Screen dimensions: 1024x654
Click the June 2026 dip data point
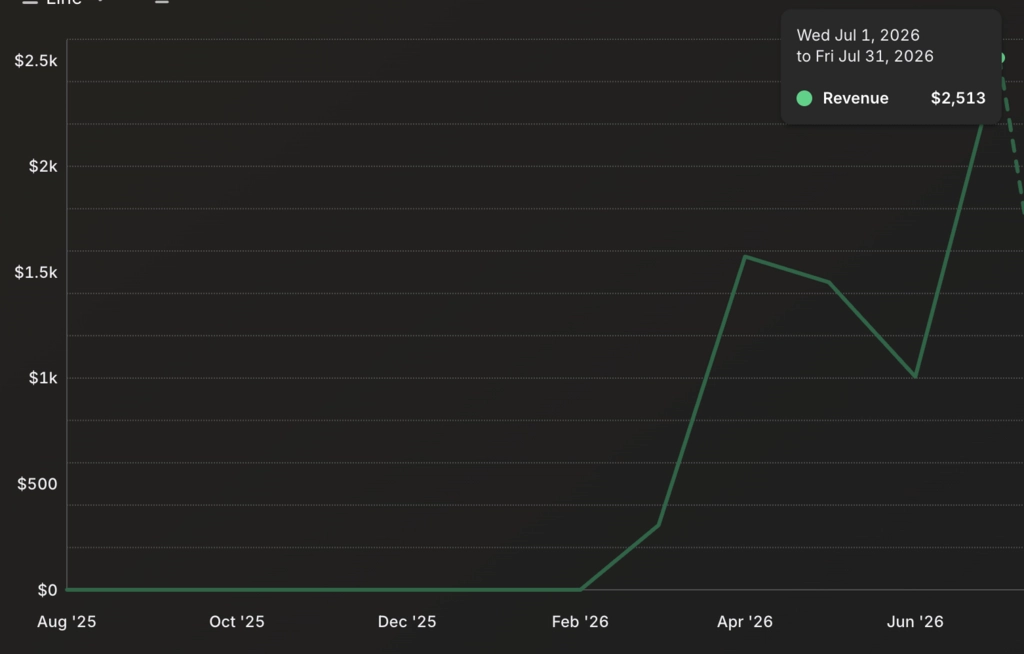point(916,377)
